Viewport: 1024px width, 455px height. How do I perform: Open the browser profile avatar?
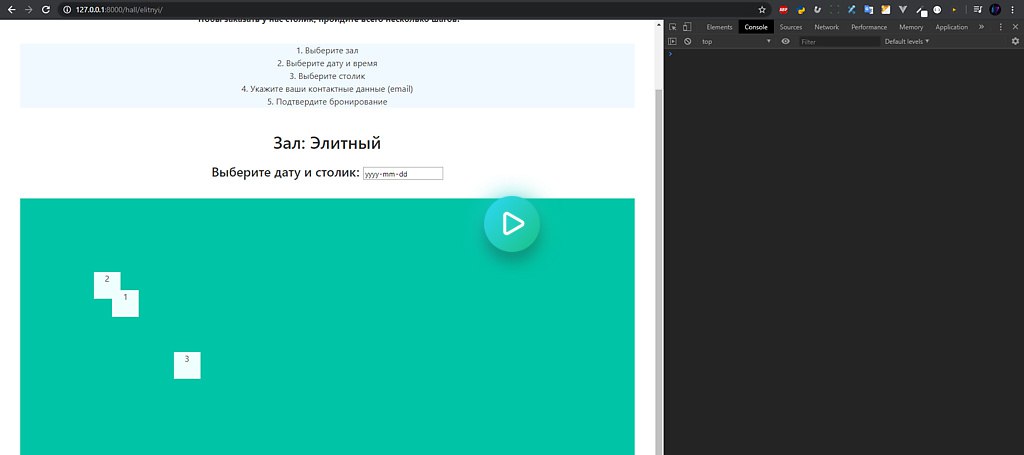(x=995, y=10)
